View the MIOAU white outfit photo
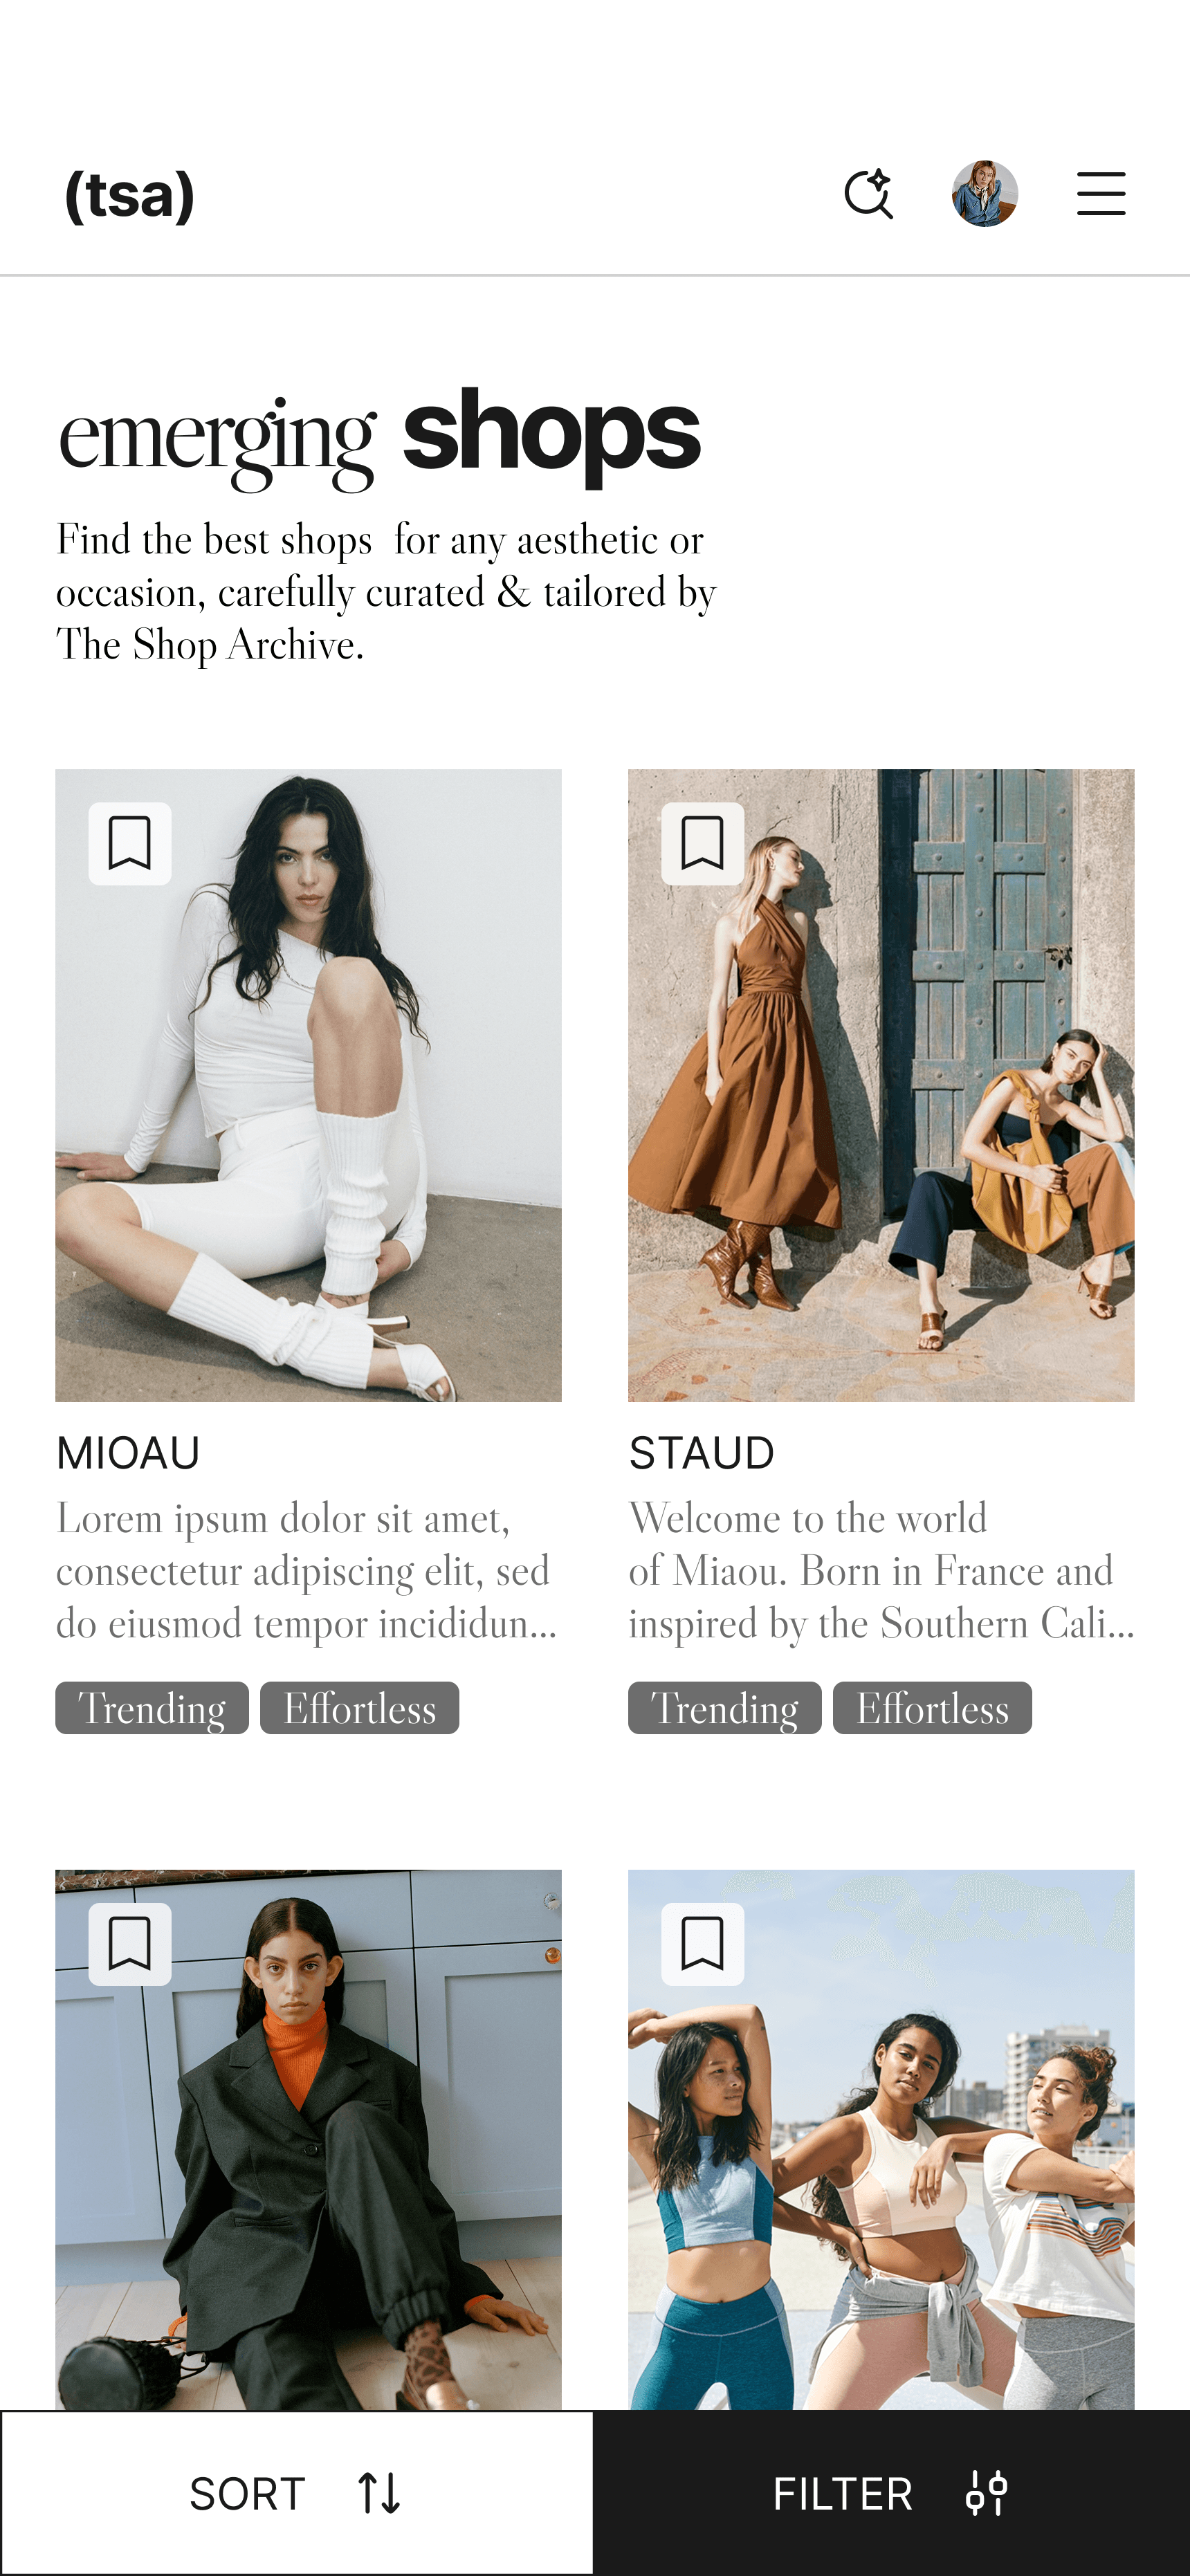 point(308,1085)
